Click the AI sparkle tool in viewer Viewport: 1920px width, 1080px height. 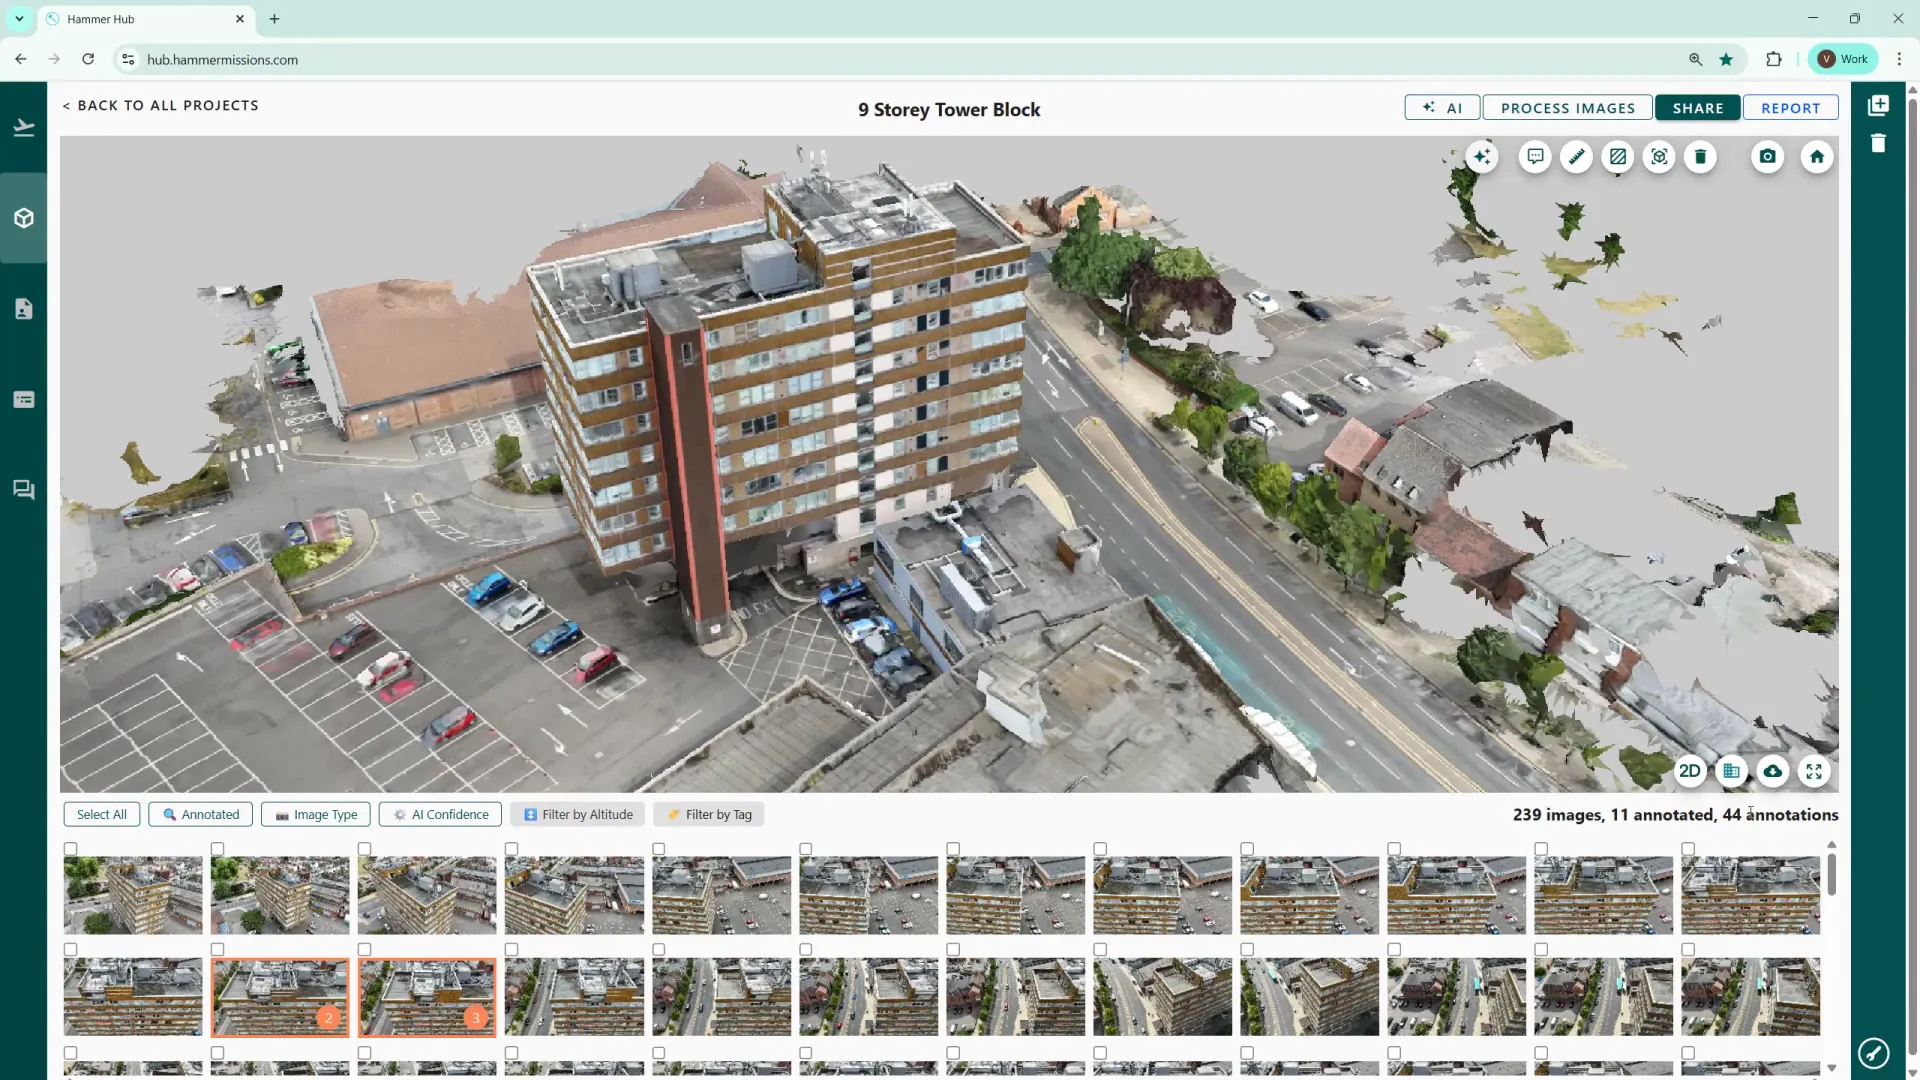coord(1482,157)
